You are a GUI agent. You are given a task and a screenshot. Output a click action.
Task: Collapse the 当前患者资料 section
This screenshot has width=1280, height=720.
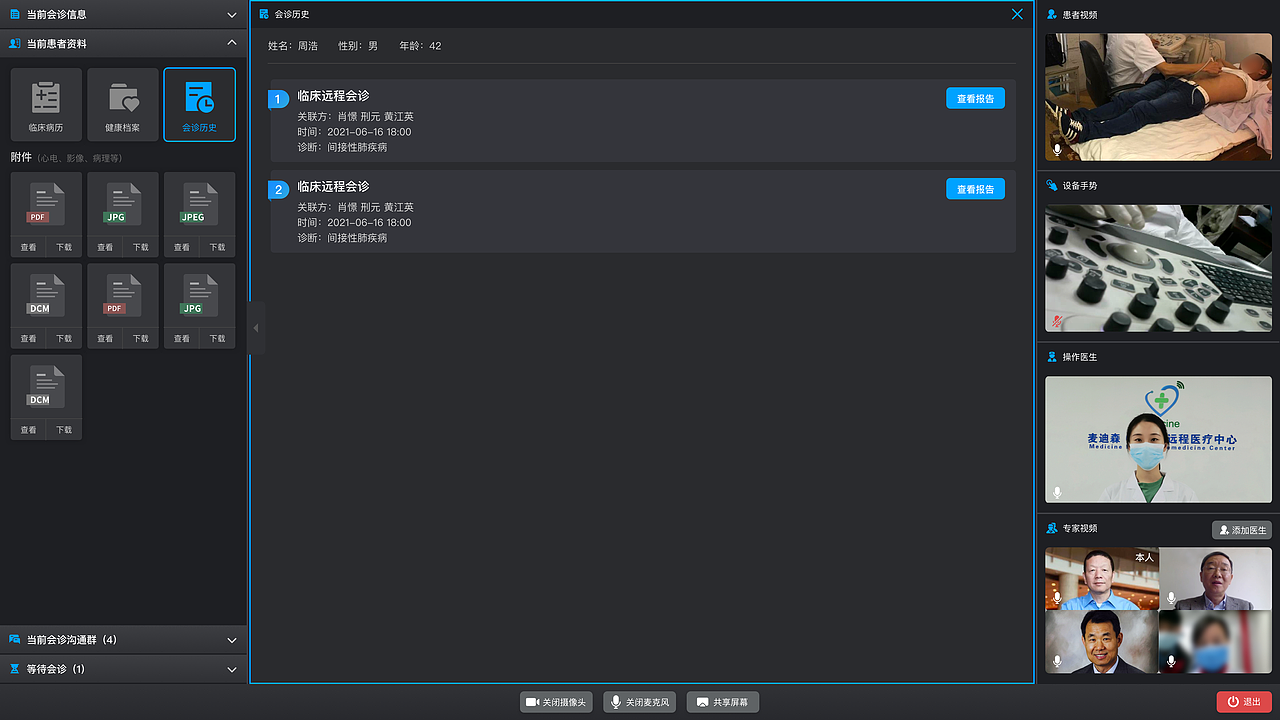232,43
